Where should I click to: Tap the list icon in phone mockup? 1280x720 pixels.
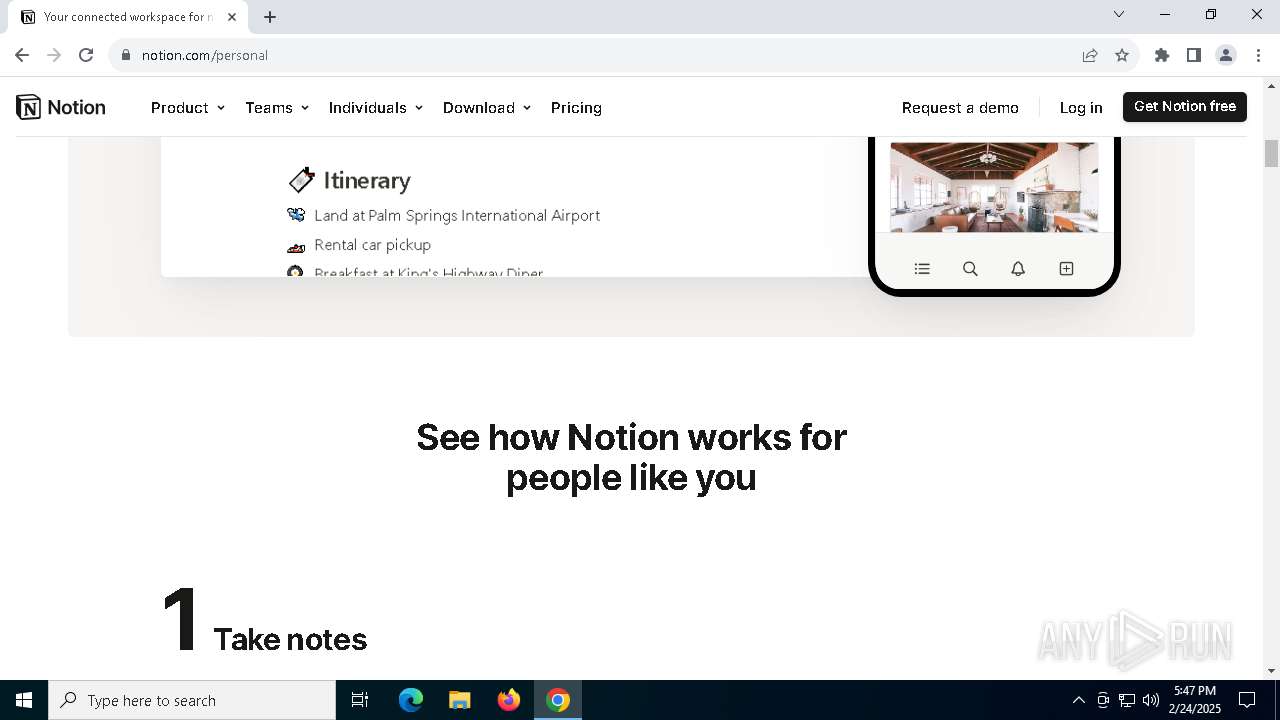point(922,268)
